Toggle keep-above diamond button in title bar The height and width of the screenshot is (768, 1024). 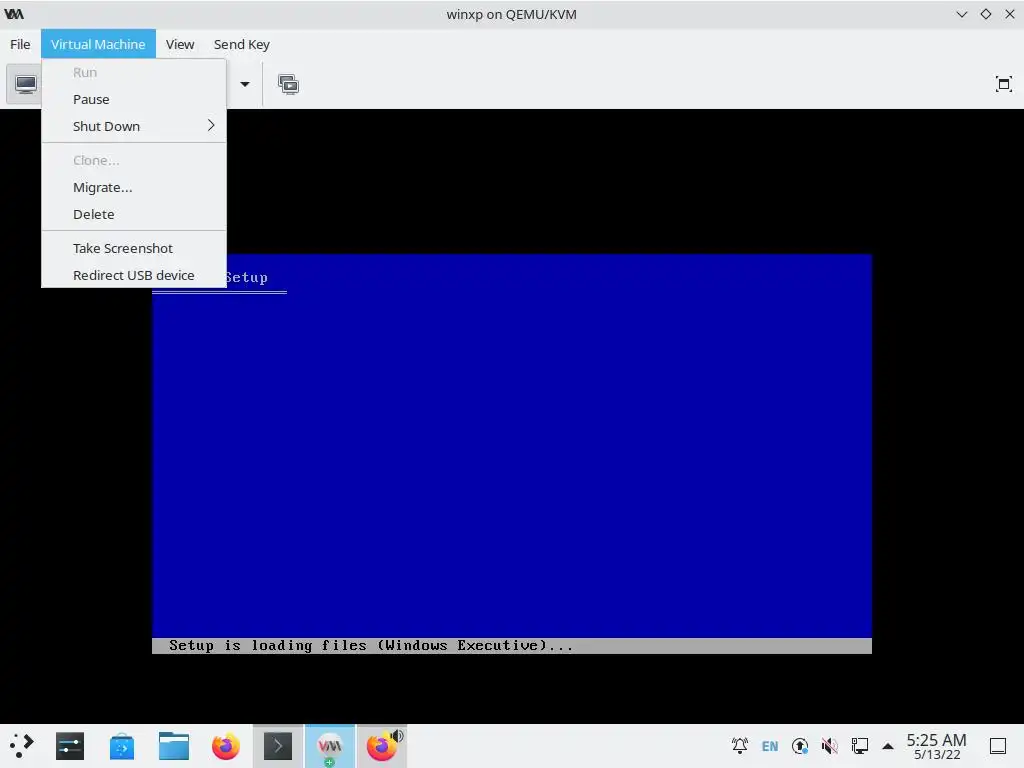[985, 14]
